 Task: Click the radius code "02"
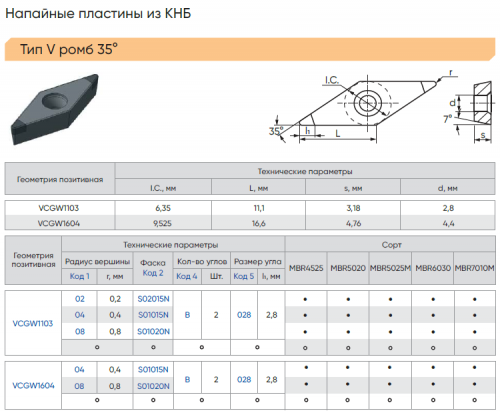(80, 299)
